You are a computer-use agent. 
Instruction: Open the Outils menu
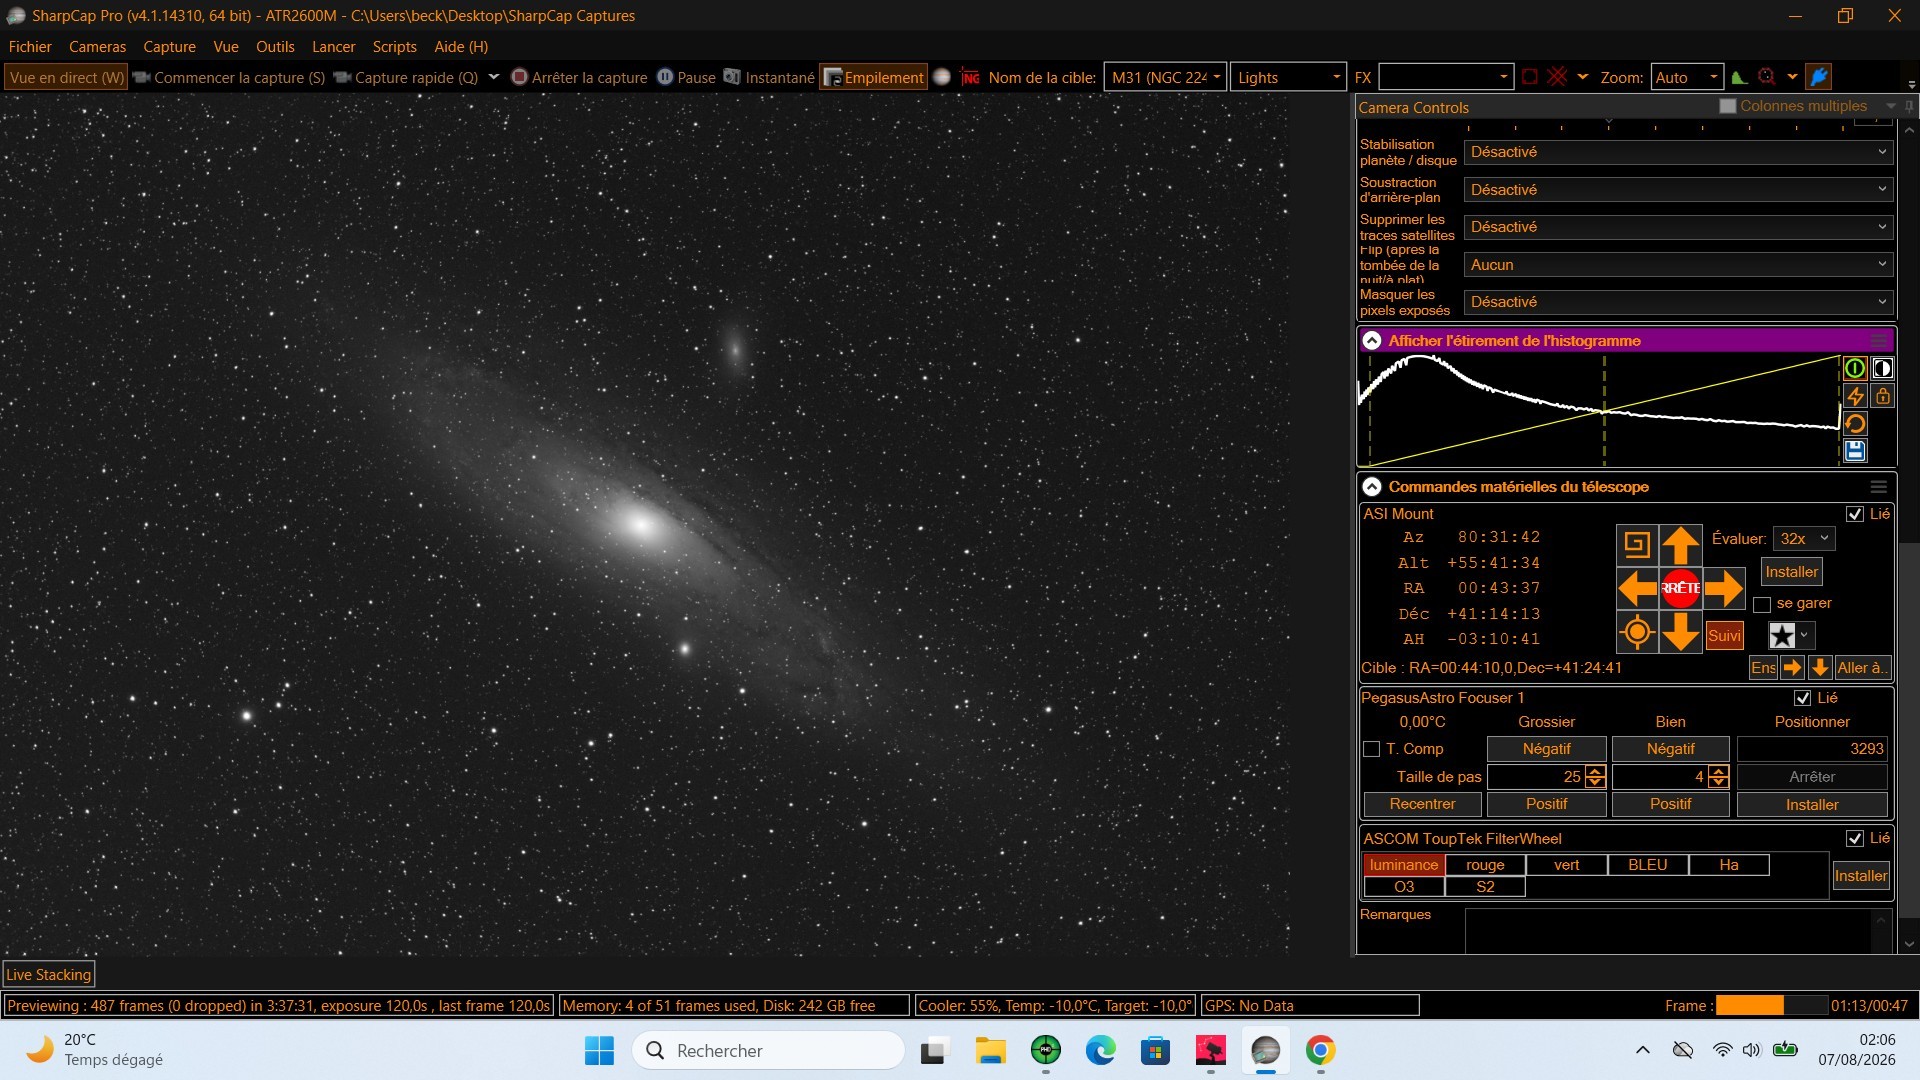[x=275, y=47]
